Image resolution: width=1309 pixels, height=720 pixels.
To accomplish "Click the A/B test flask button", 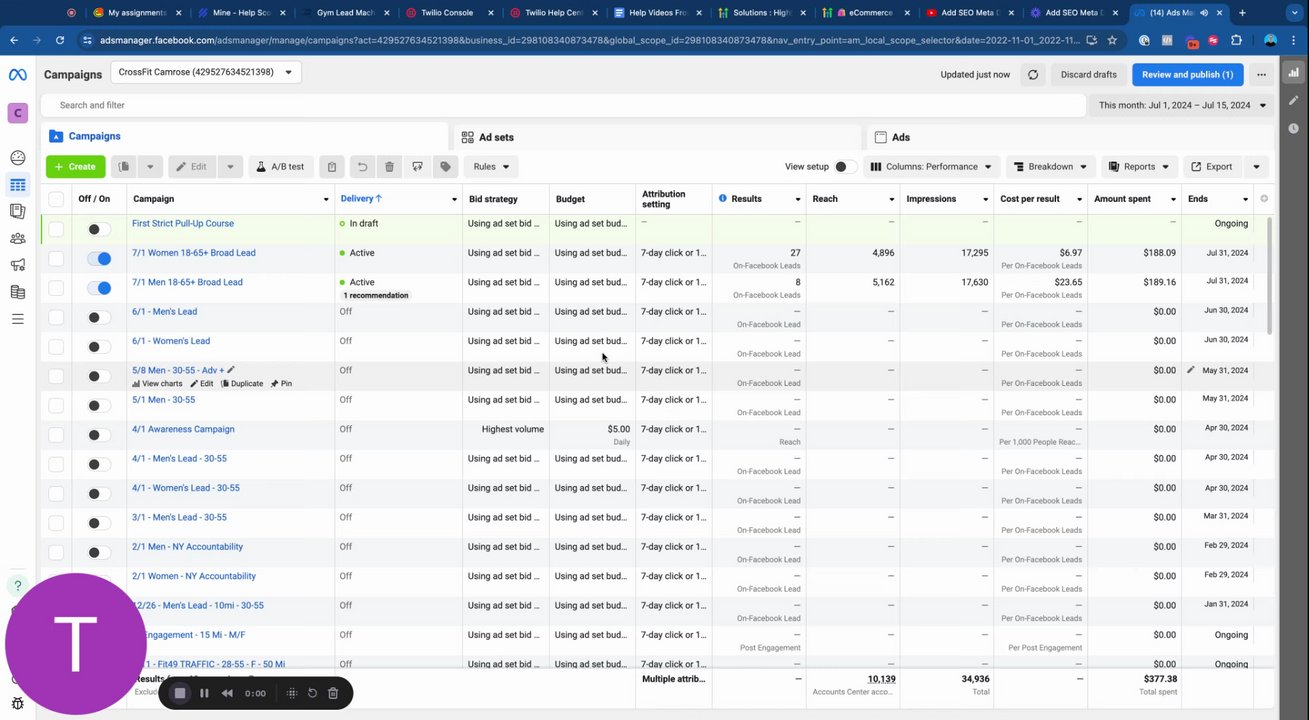I will coord(280,167).
